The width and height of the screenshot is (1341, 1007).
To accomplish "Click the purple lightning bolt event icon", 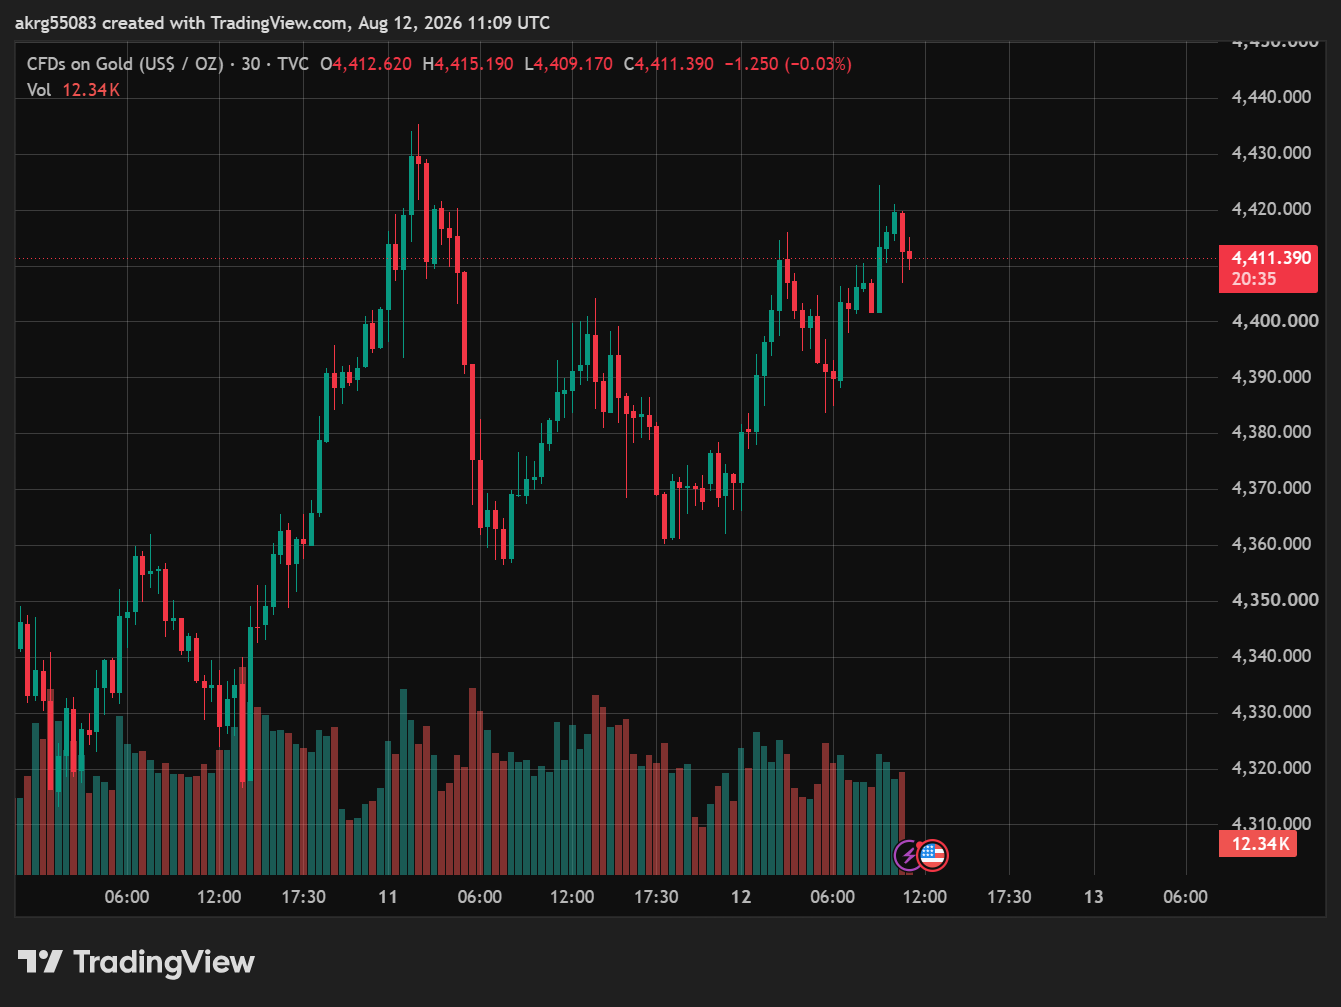I will pyautogui.click(x=908, y=855).
